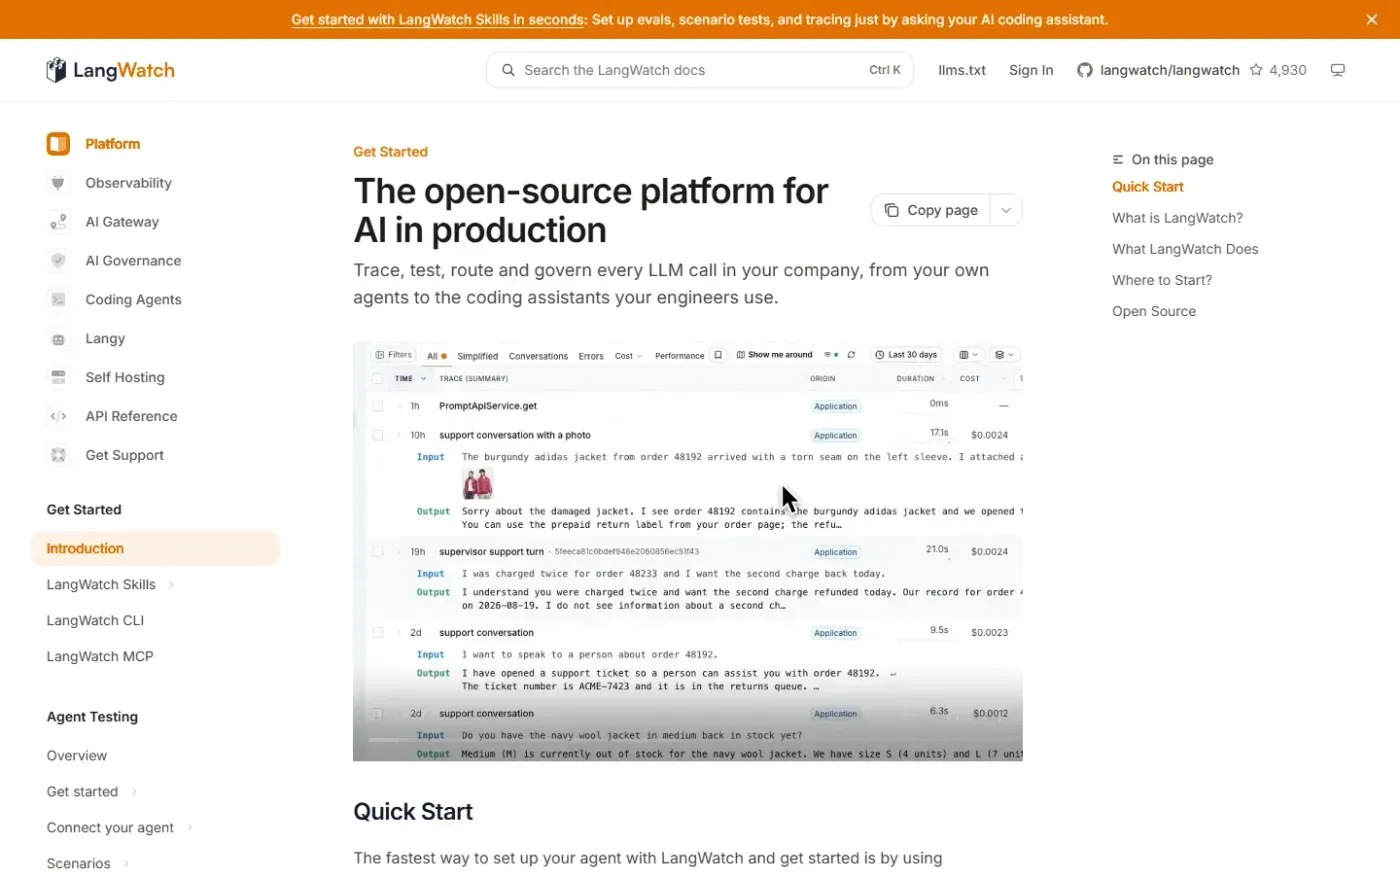Dismiss the orange announcement banner
Image resolution: width=1400 pixels, height=875 pixels.
(x=1372, y=19)
